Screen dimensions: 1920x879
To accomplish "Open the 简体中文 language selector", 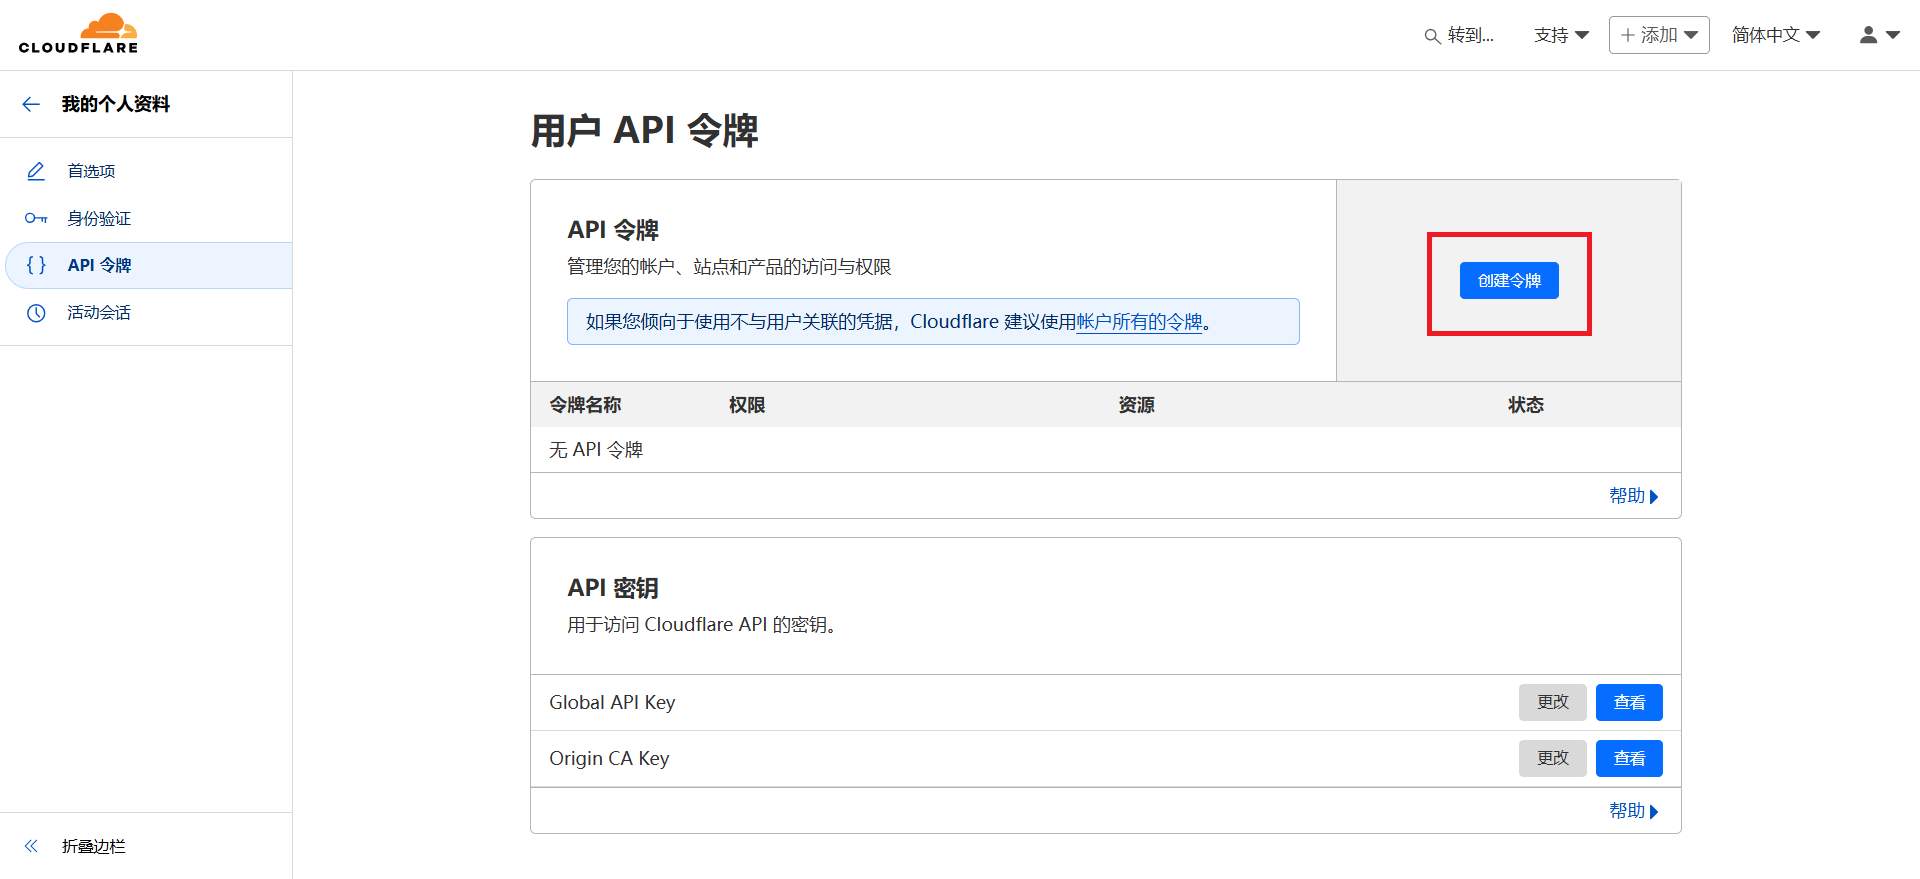I will pyautogui.click(x=1775, y=35).
